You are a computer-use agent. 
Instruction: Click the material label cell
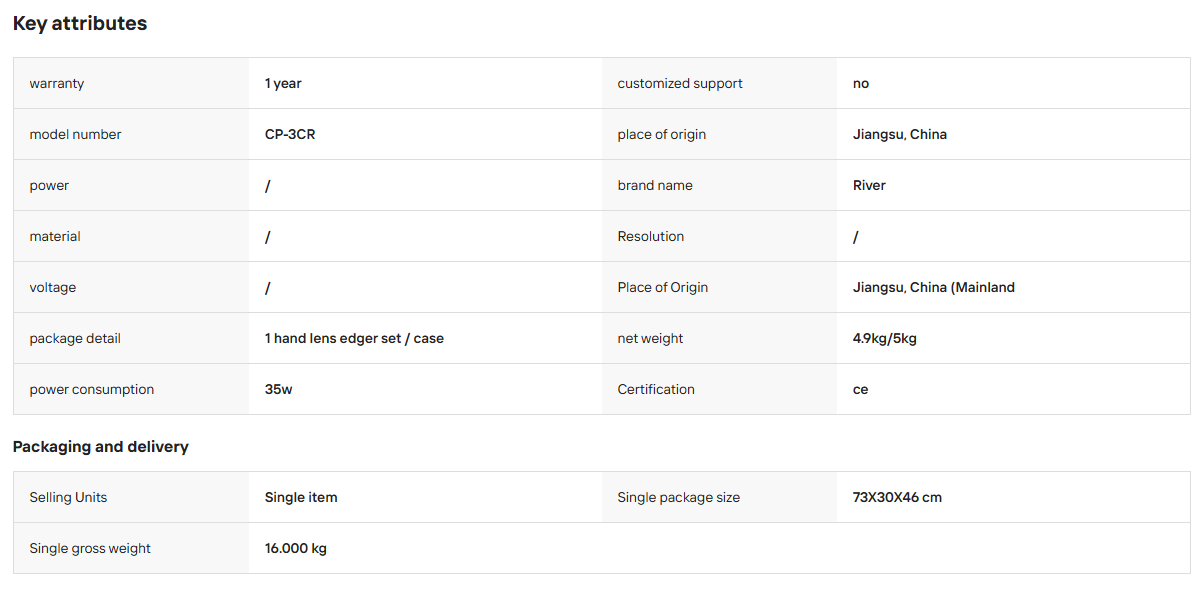tap(131, 236)
